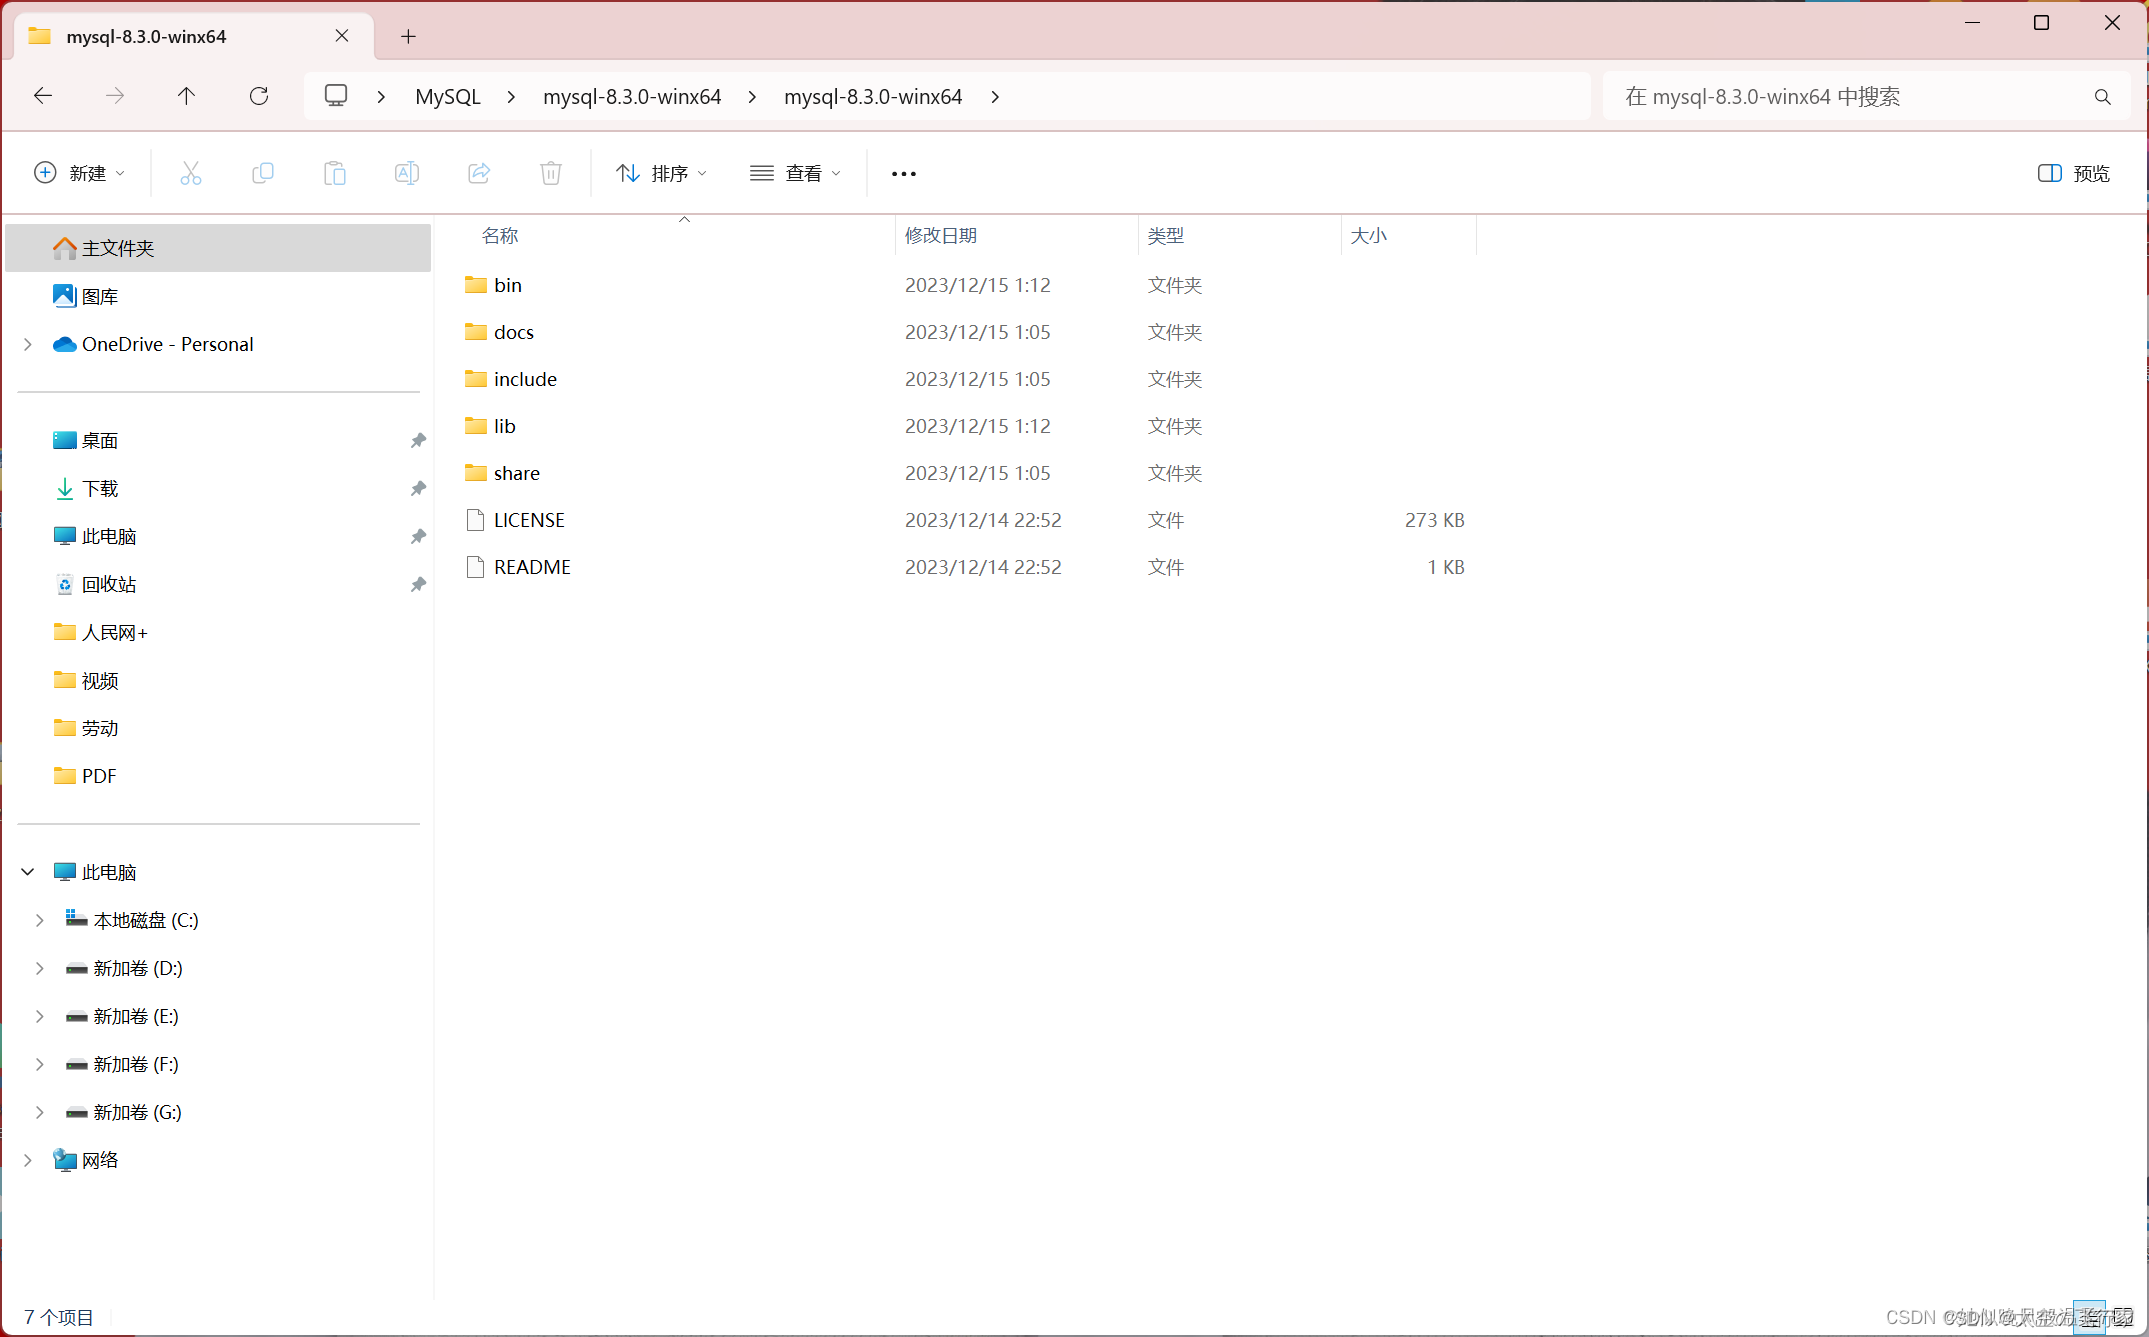Viewport: 2149px width, 1337px height.
Task: Open the 查看 view dropdown
Action: [x=796, y=174]
